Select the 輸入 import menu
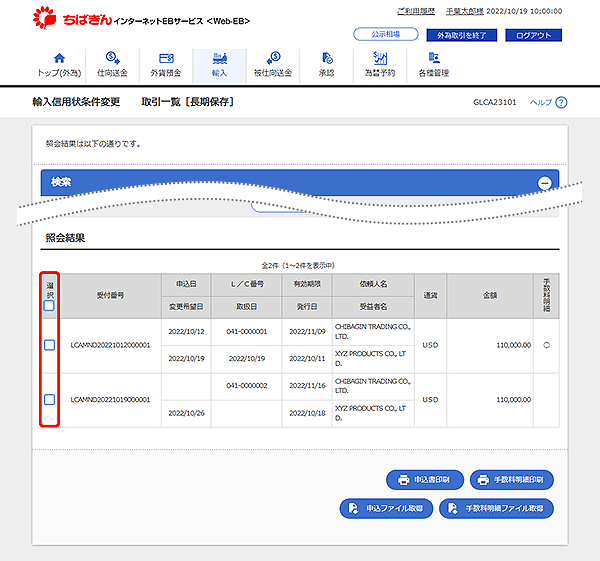Image resolution: width=600 pixels, height=561 pixels. coord(219,65)
